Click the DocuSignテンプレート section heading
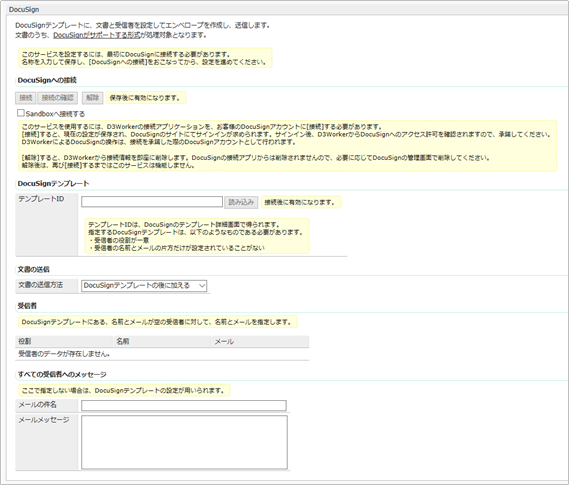The width and height of the screenshot is (569, 485). point(53,184)
